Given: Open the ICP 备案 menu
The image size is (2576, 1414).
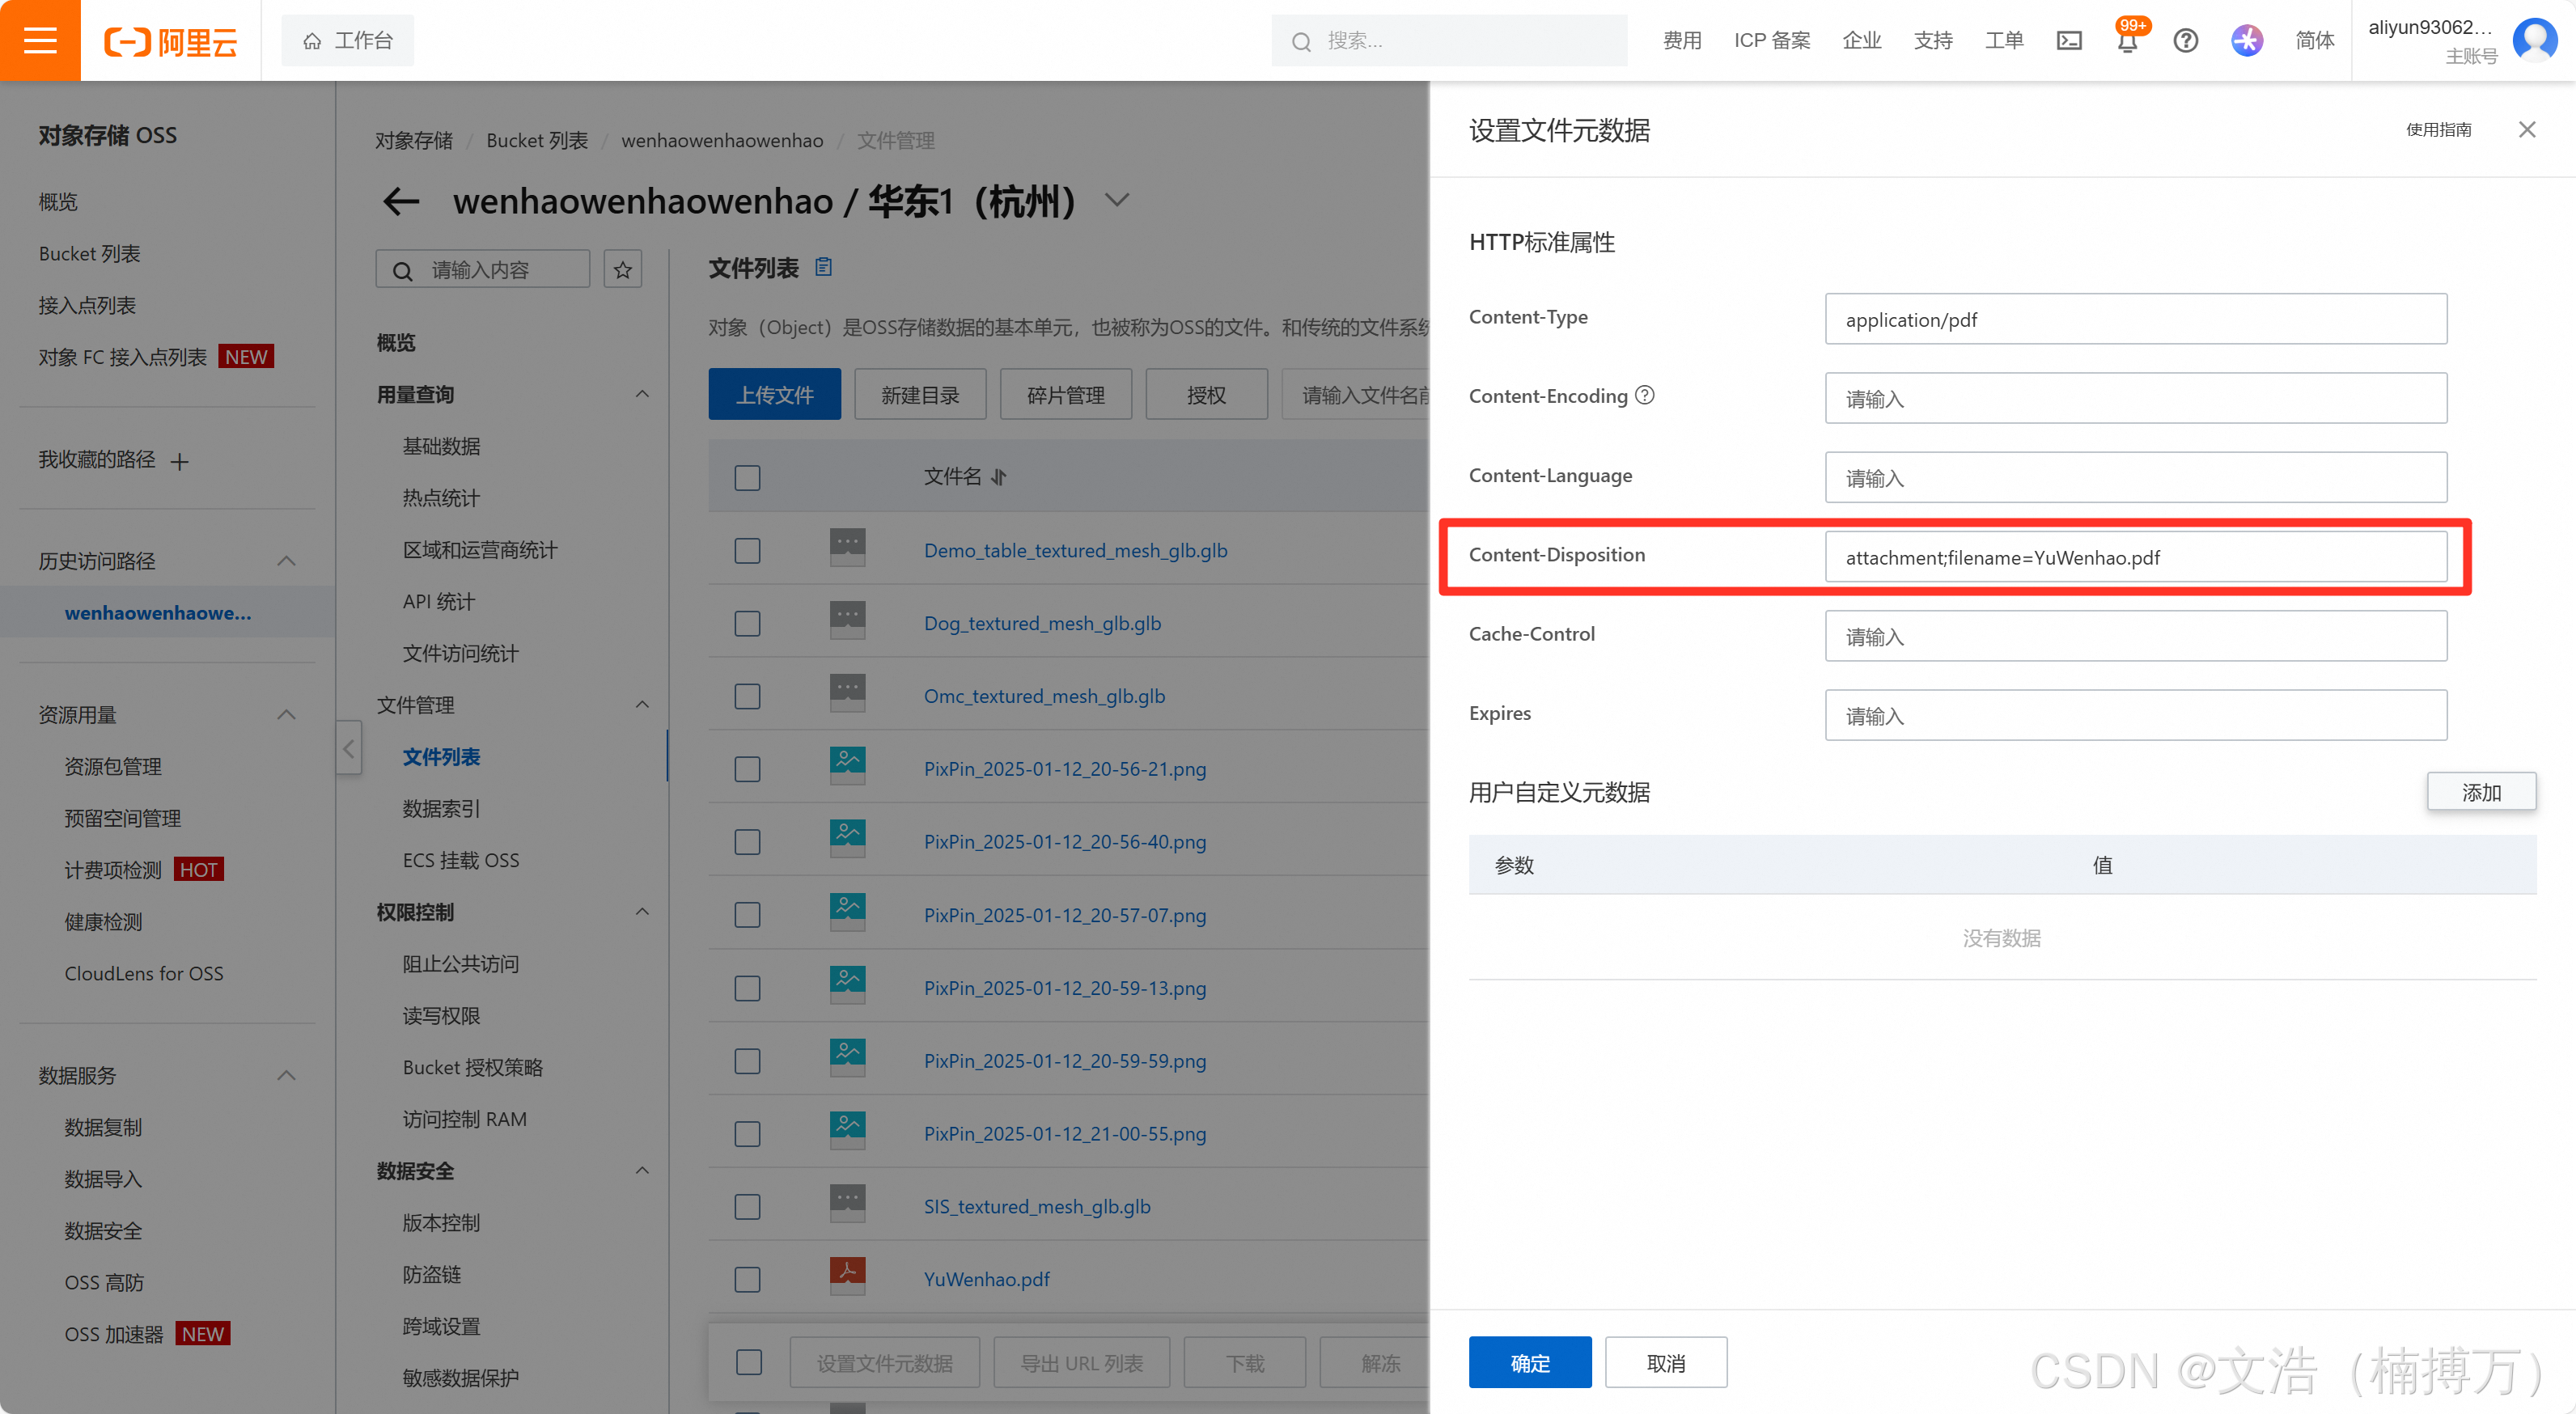Looking at the screenshot, I should 1771,40.
